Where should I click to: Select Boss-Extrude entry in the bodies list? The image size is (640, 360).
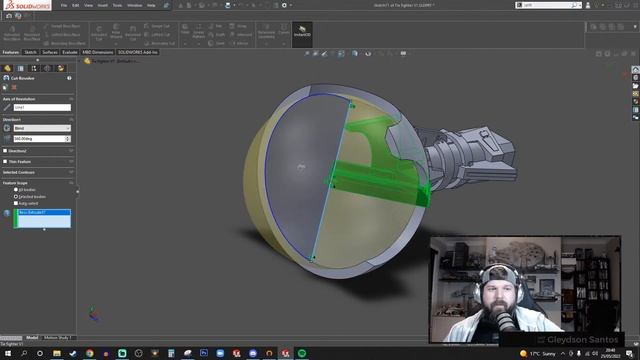[44, 212]
